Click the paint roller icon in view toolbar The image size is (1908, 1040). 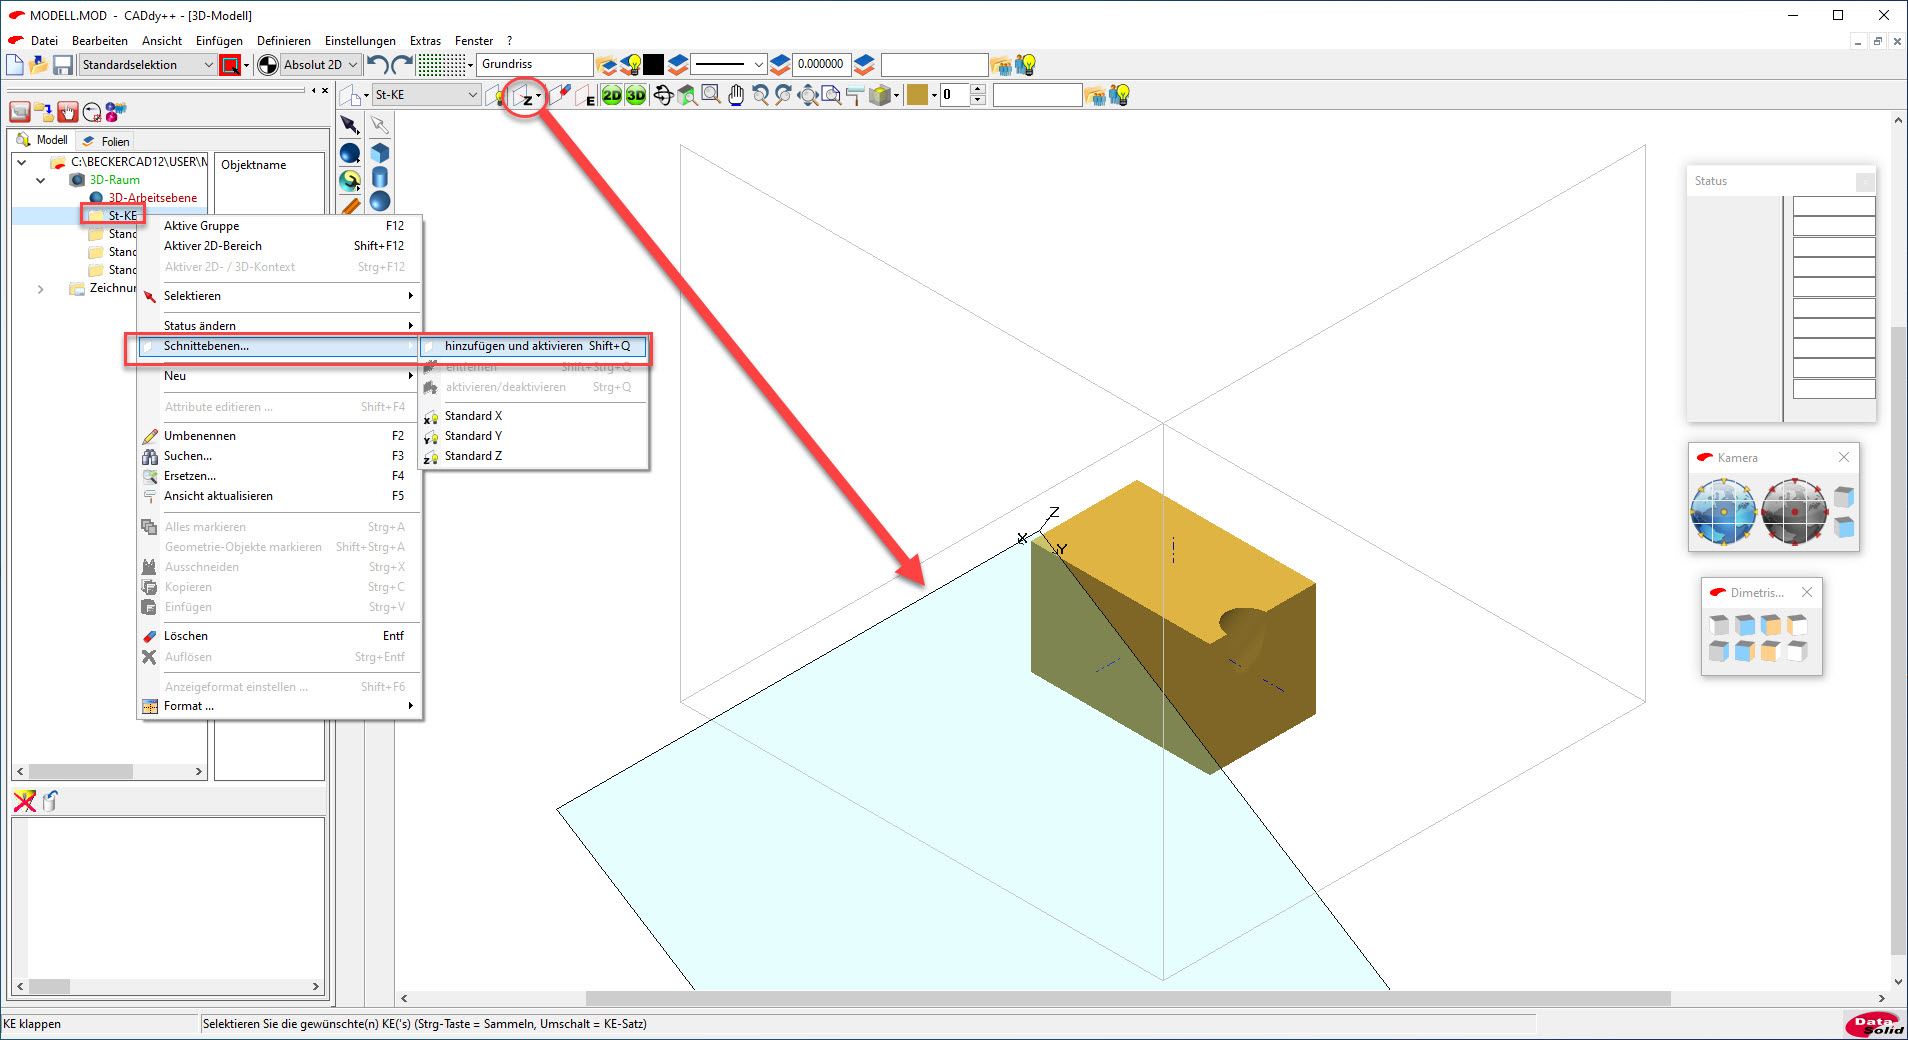pyautogui.click(x=855, y=95)
